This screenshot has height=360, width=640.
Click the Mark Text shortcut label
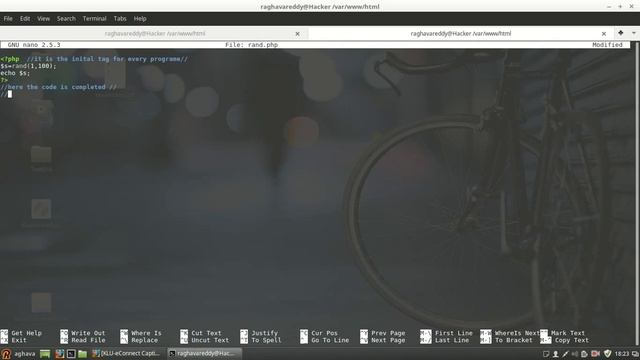568,333
